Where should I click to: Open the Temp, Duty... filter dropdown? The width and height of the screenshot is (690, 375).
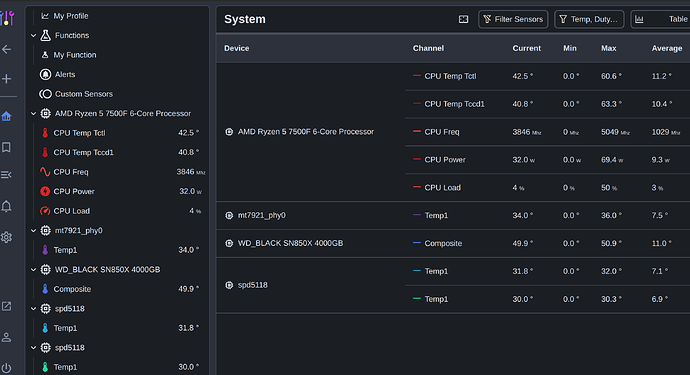point(589,19)
